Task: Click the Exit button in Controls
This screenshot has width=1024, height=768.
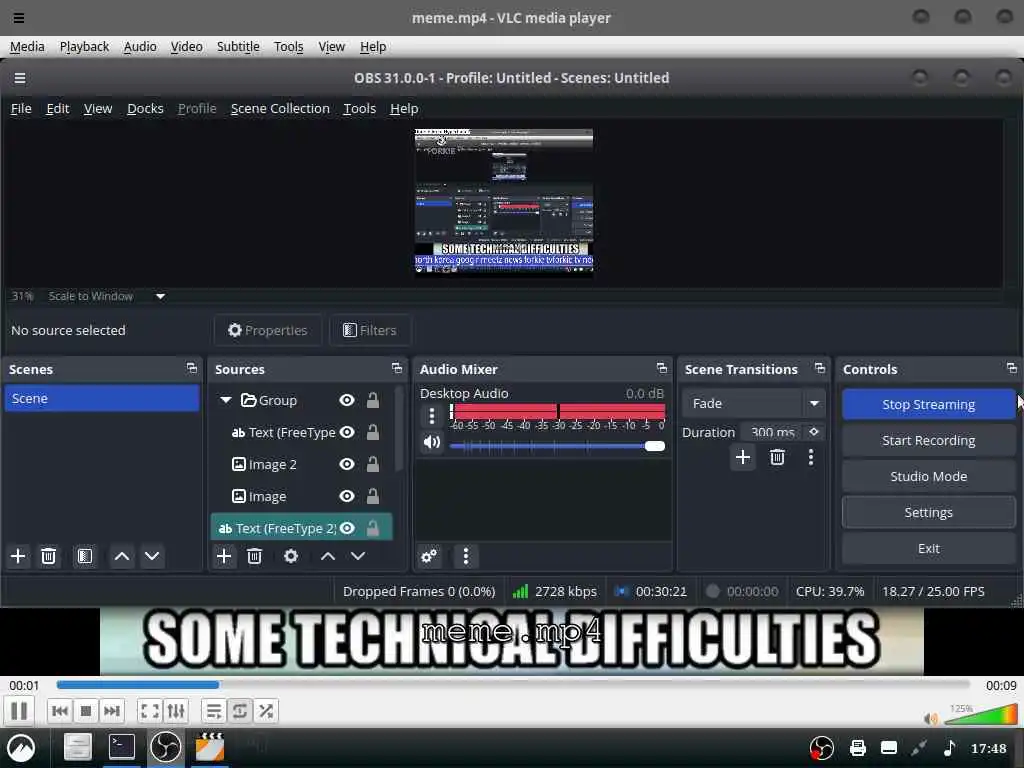Action: [x=928, y=549]
